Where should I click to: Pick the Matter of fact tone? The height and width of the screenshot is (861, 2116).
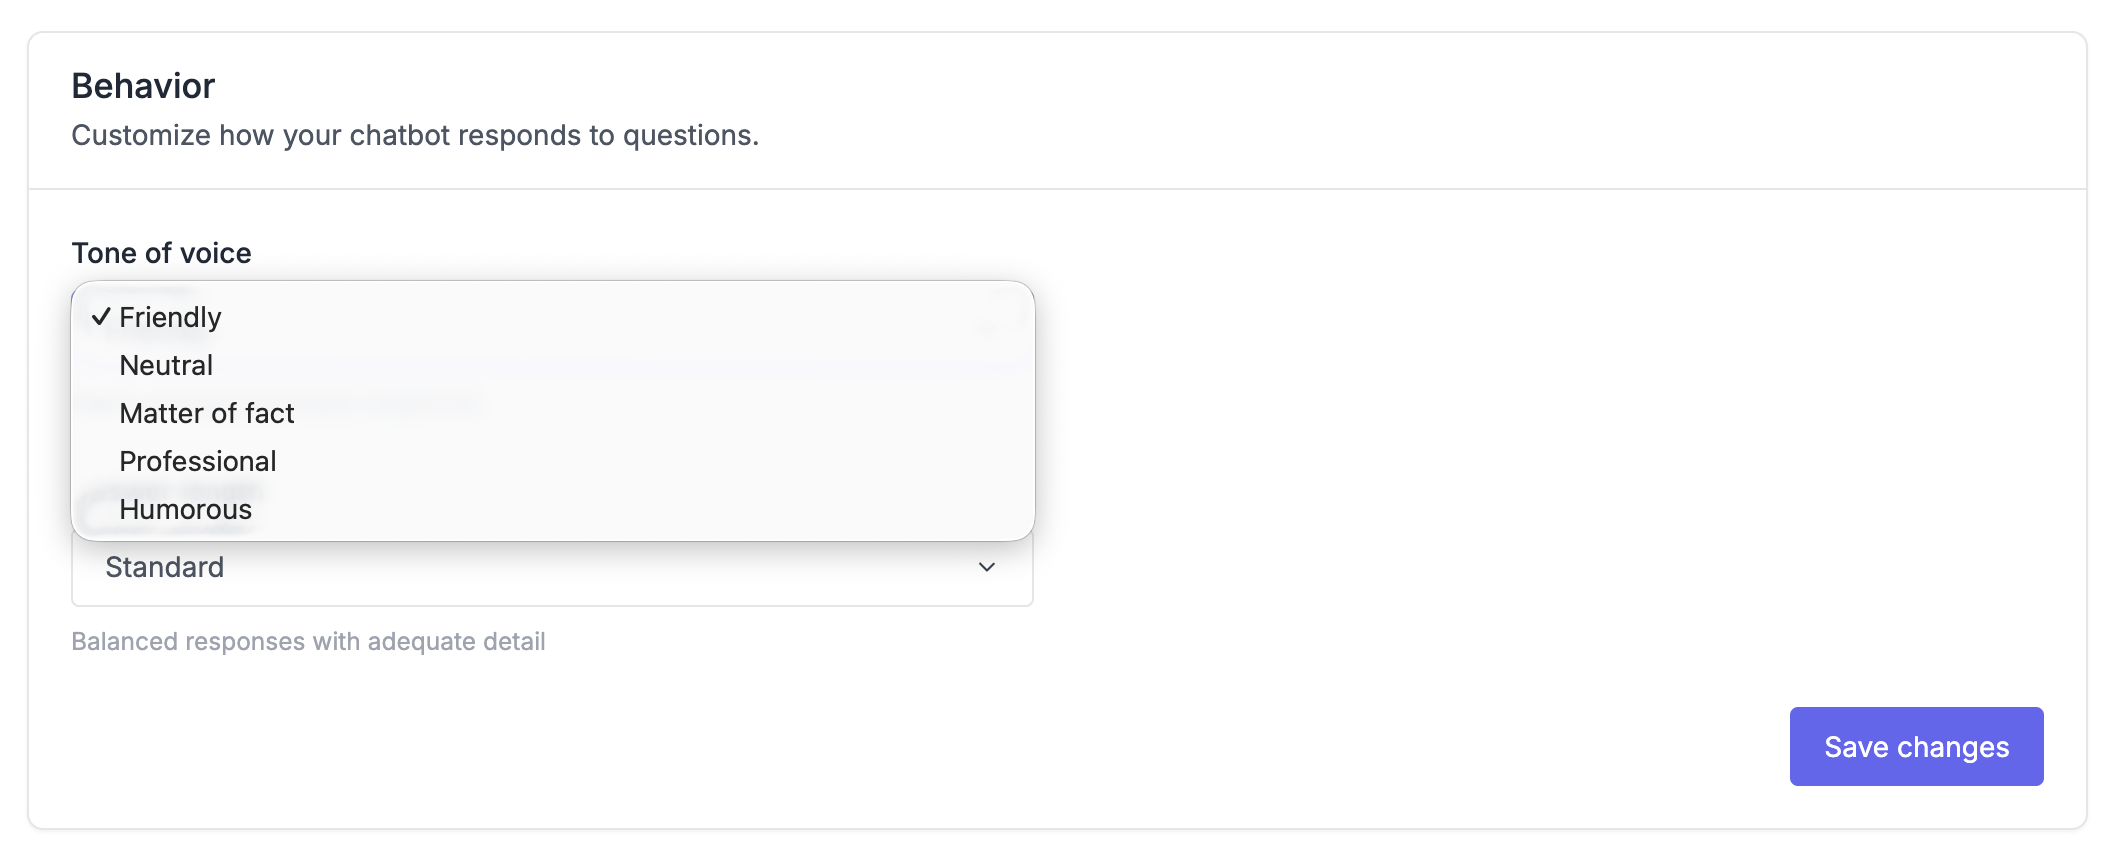click(x=206, y=413)
